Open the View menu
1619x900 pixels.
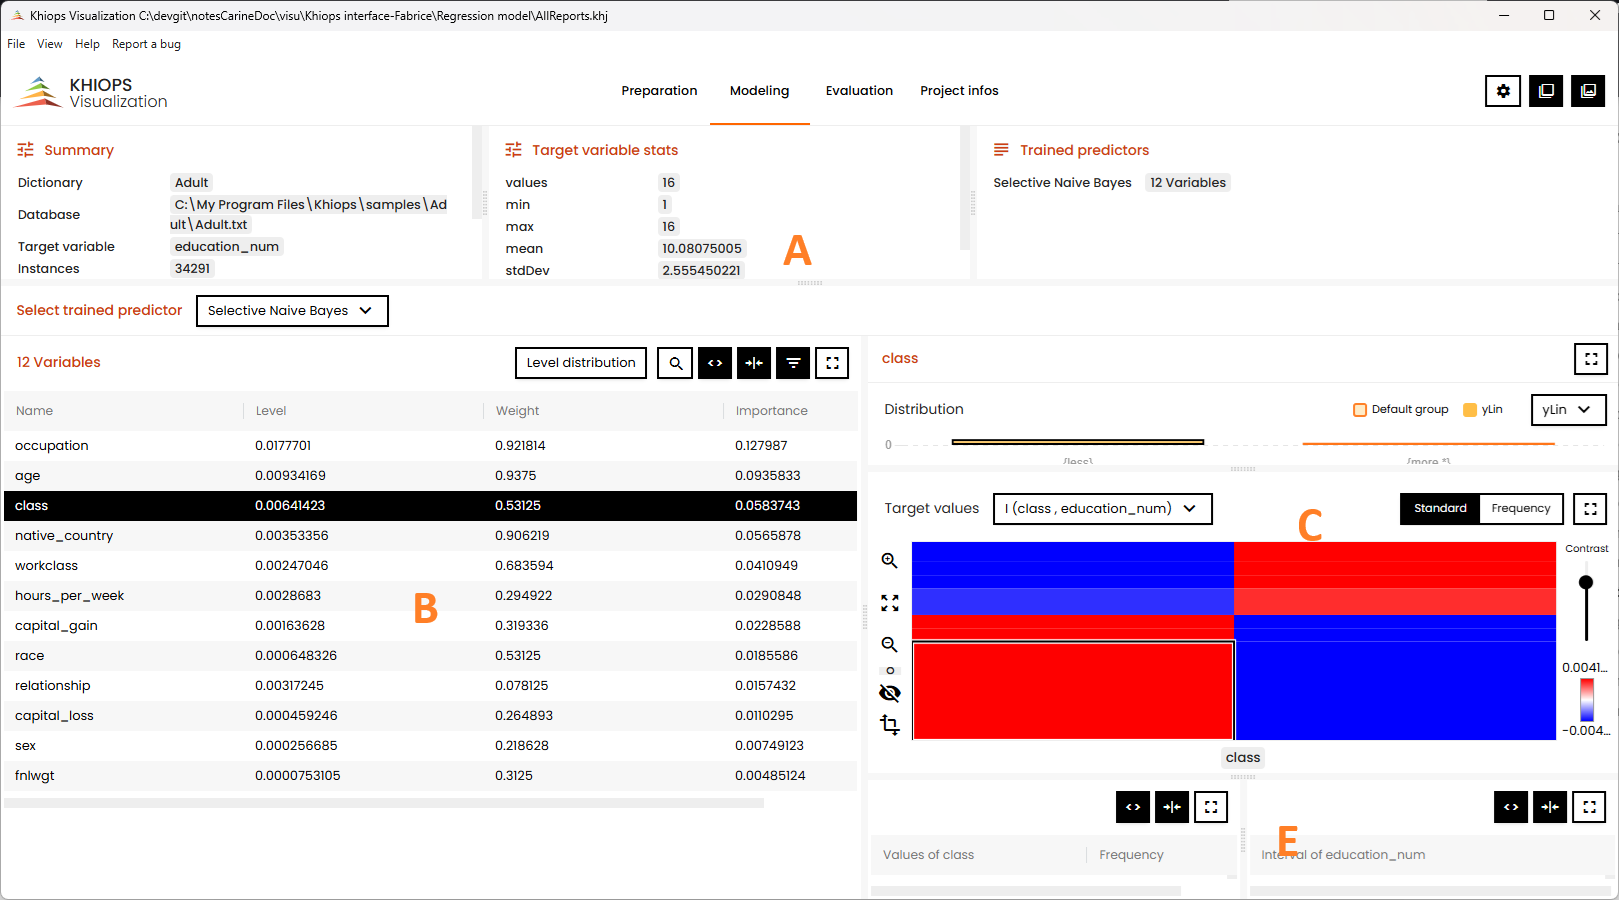(x=50, y=44)
